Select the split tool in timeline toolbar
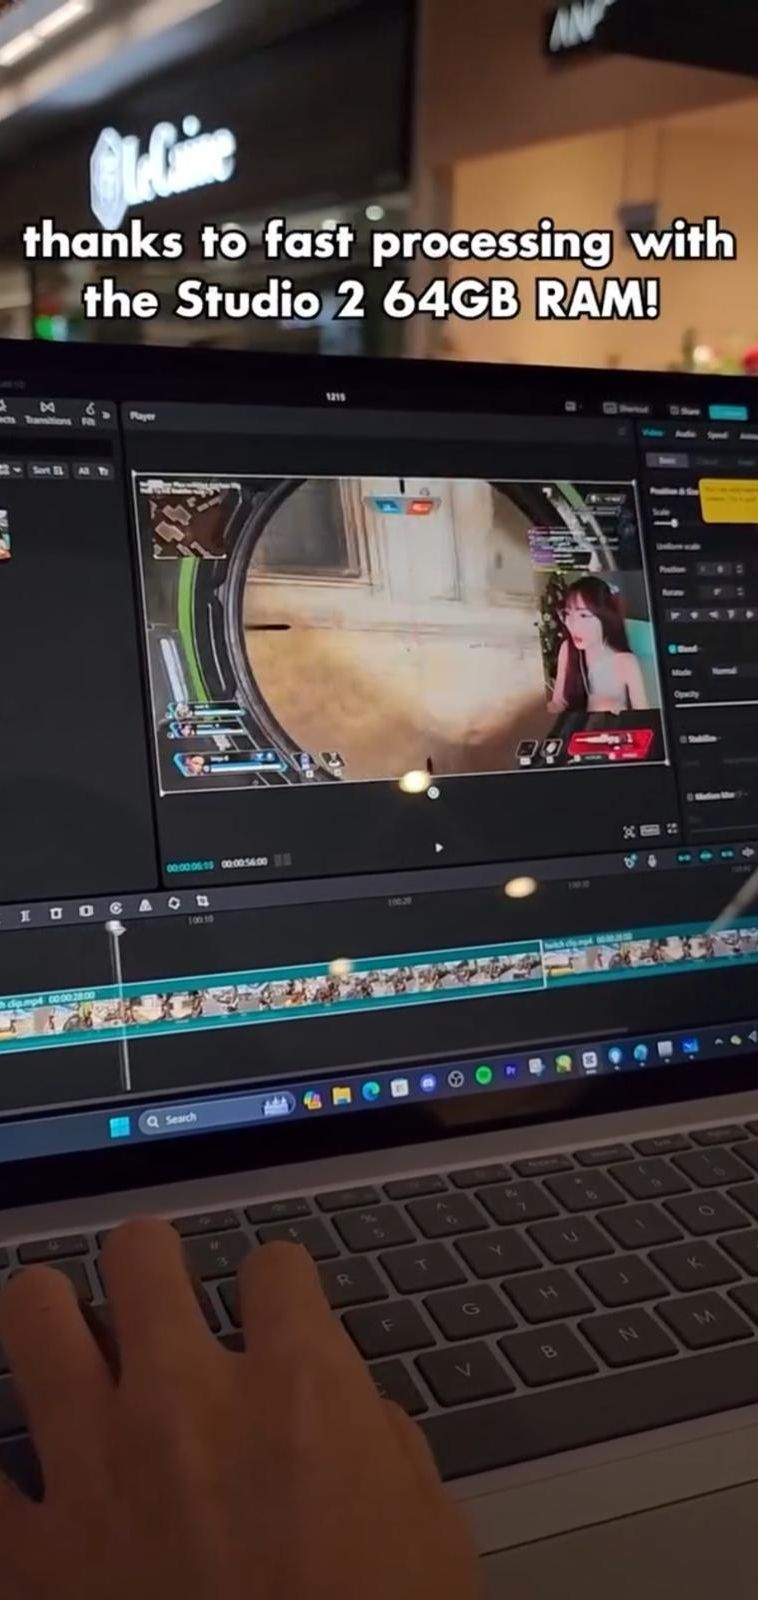 coord(27,915)
